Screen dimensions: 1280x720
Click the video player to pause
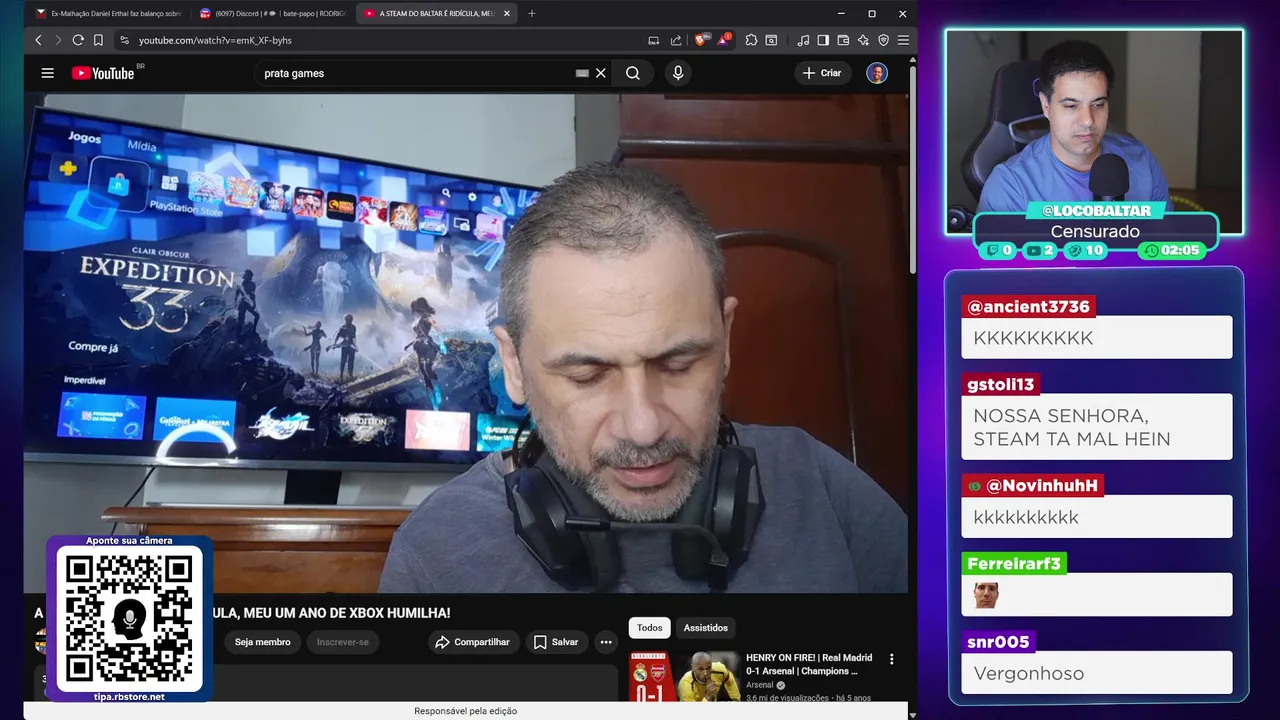click(x=467, y=343)
